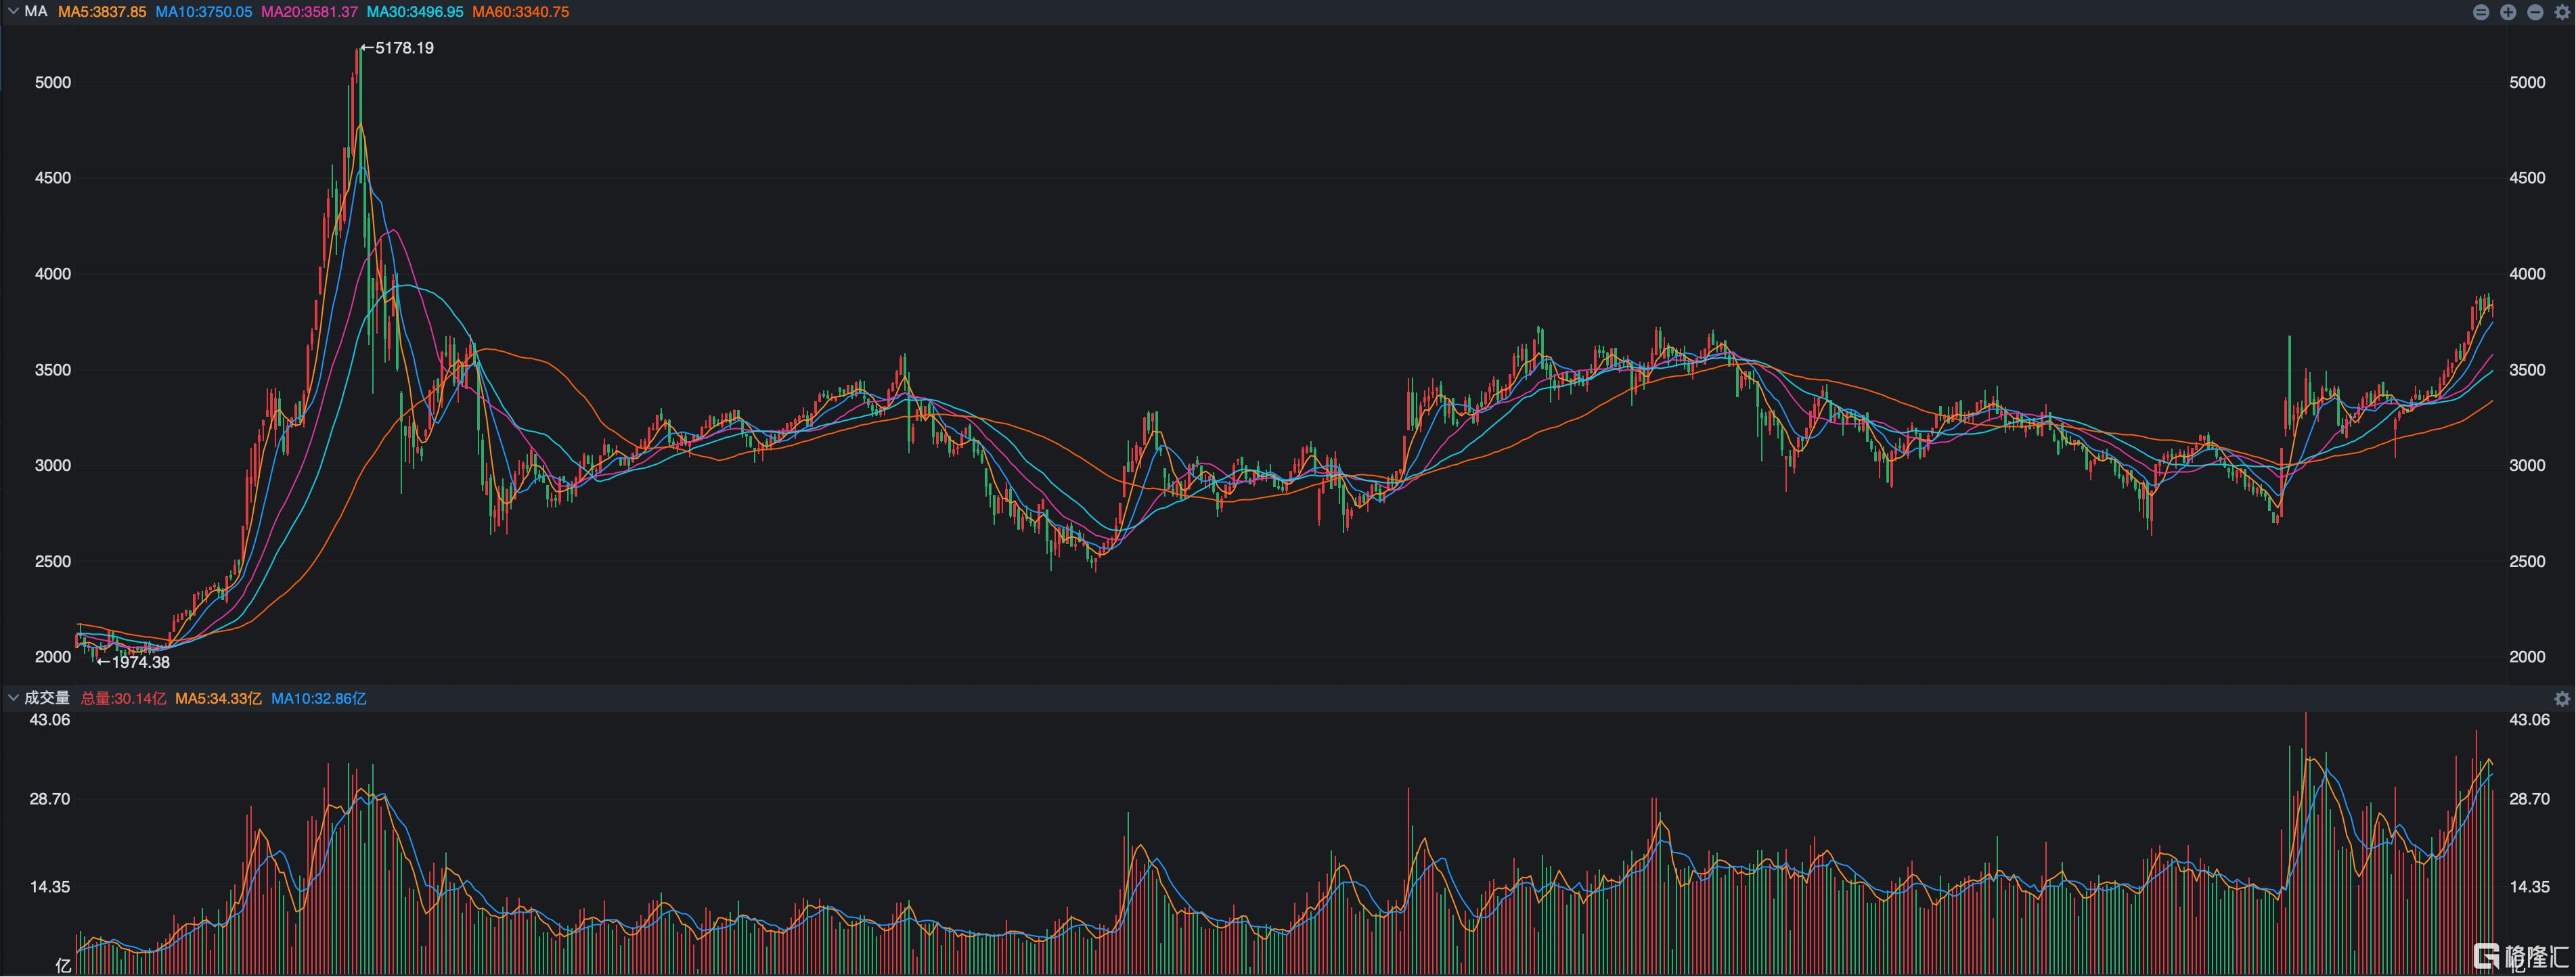The width and height of the screenshot is (2576, 977).
Task: Select the MA indicator name label
Action: (36, 12)
